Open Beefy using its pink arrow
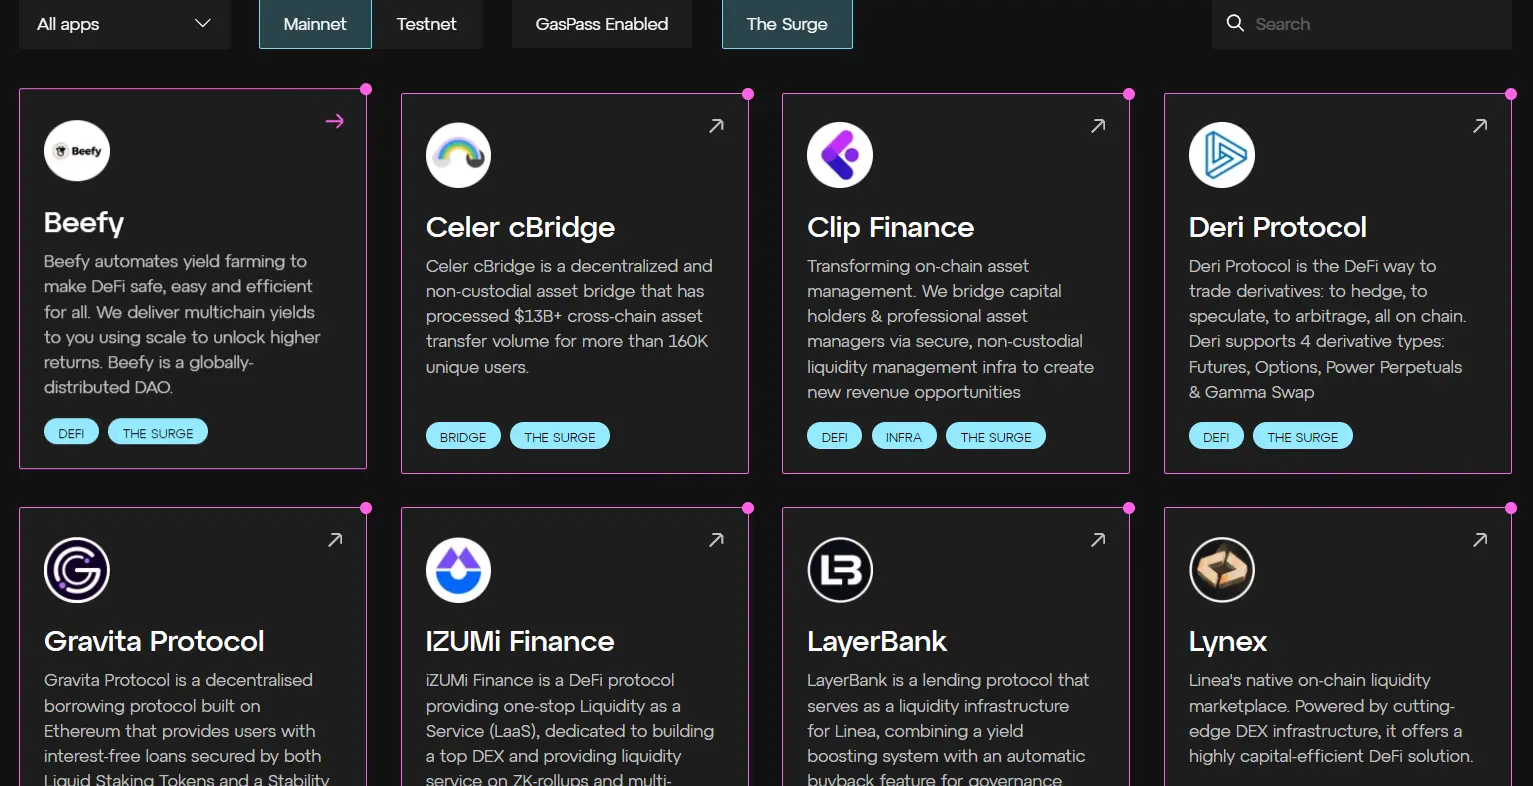The image size is (1533, 786). tap(335, 121)
